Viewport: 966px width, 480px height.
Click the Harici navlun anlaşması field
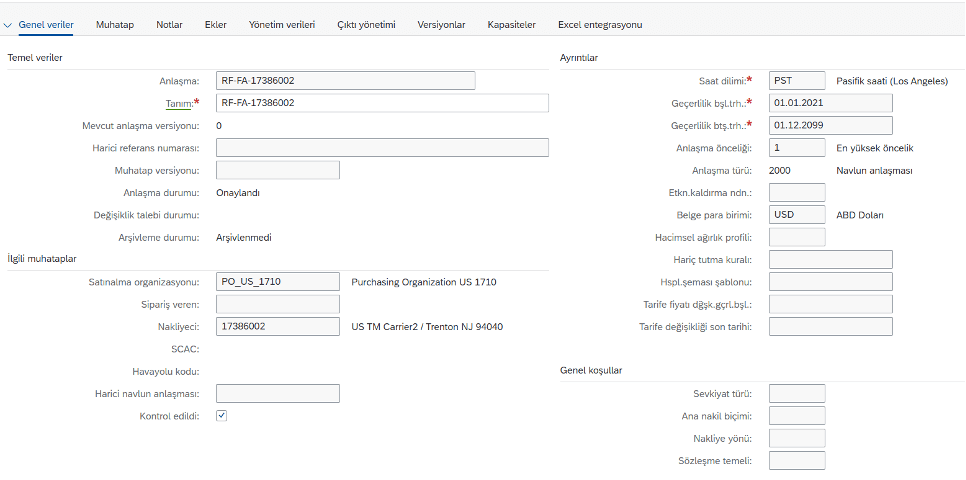click(277, 393)
